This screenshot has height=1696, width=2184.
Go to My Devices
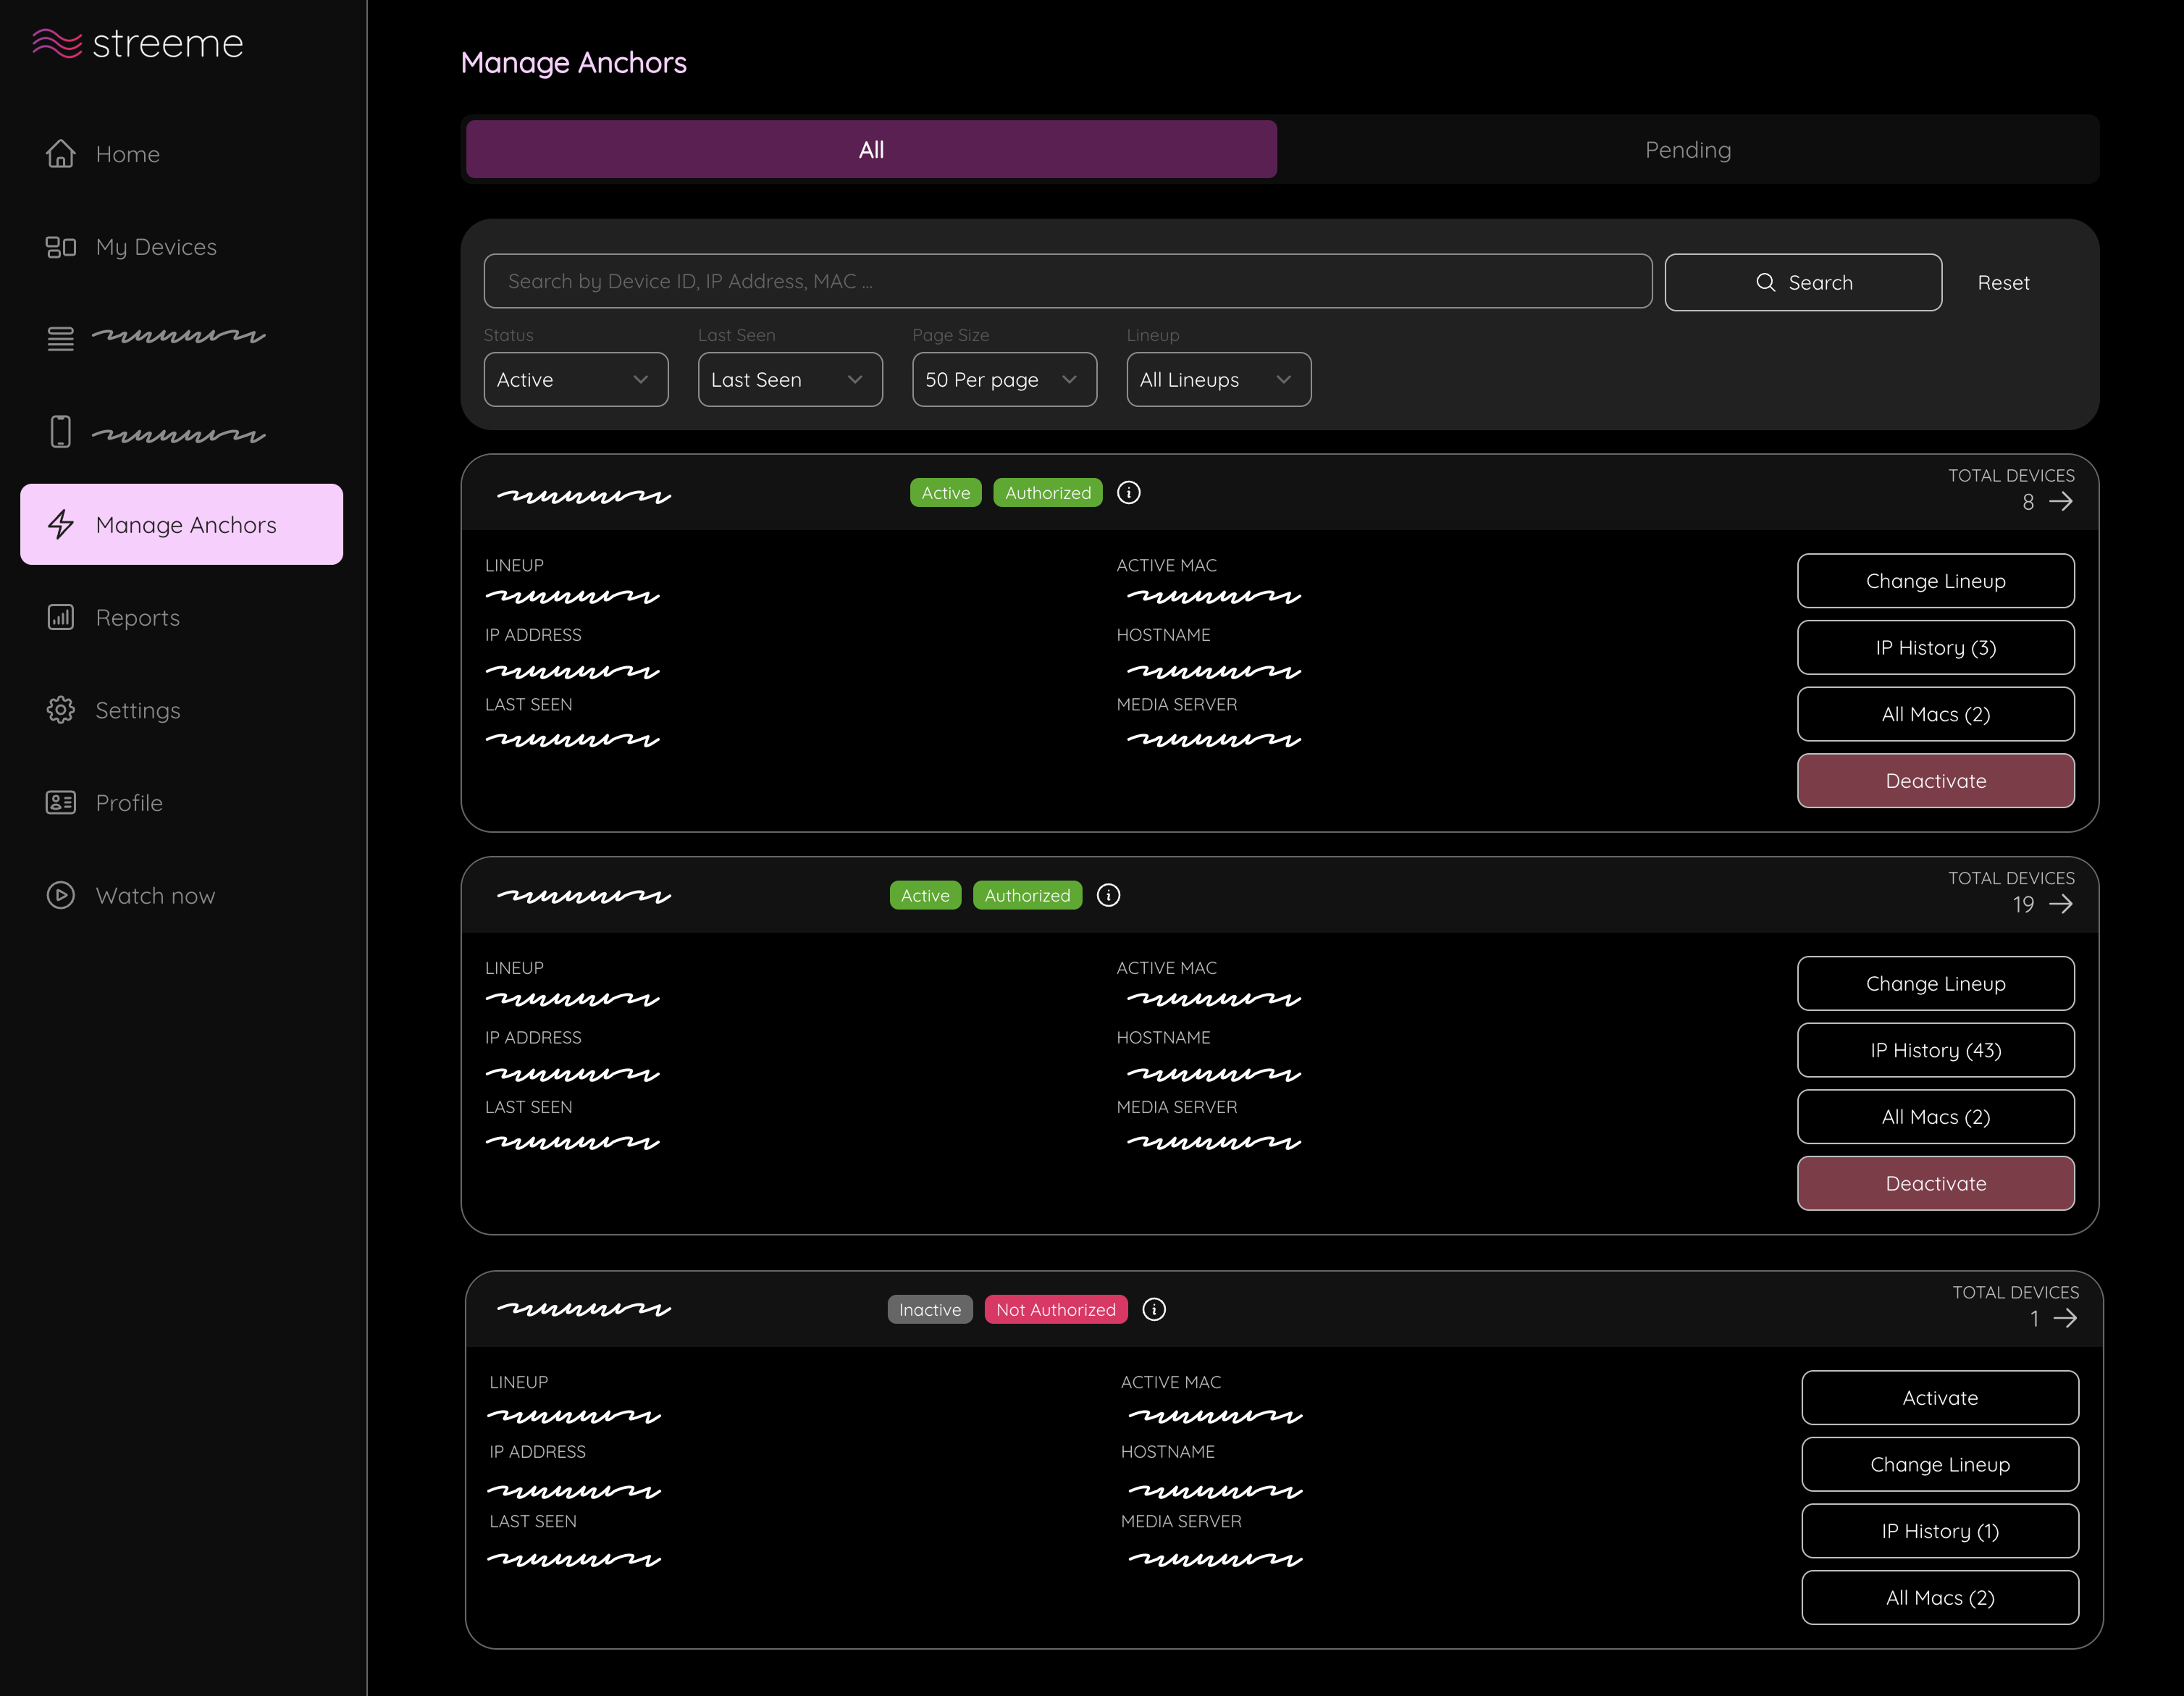pos(156,247)
